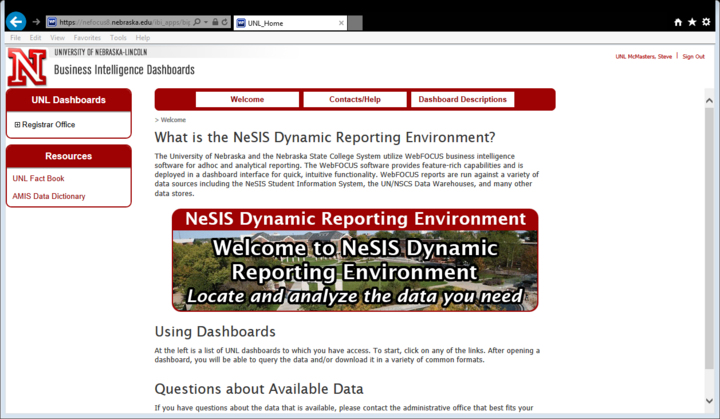Click the Business Intelligence Dashboards title
720x419 pixels.
[x=124, y=70]
